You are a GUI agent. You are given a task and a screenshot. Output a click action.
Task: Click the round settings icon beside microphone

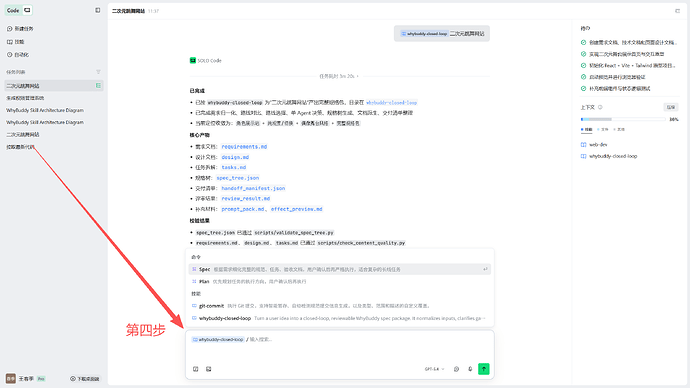pos(456,369)
